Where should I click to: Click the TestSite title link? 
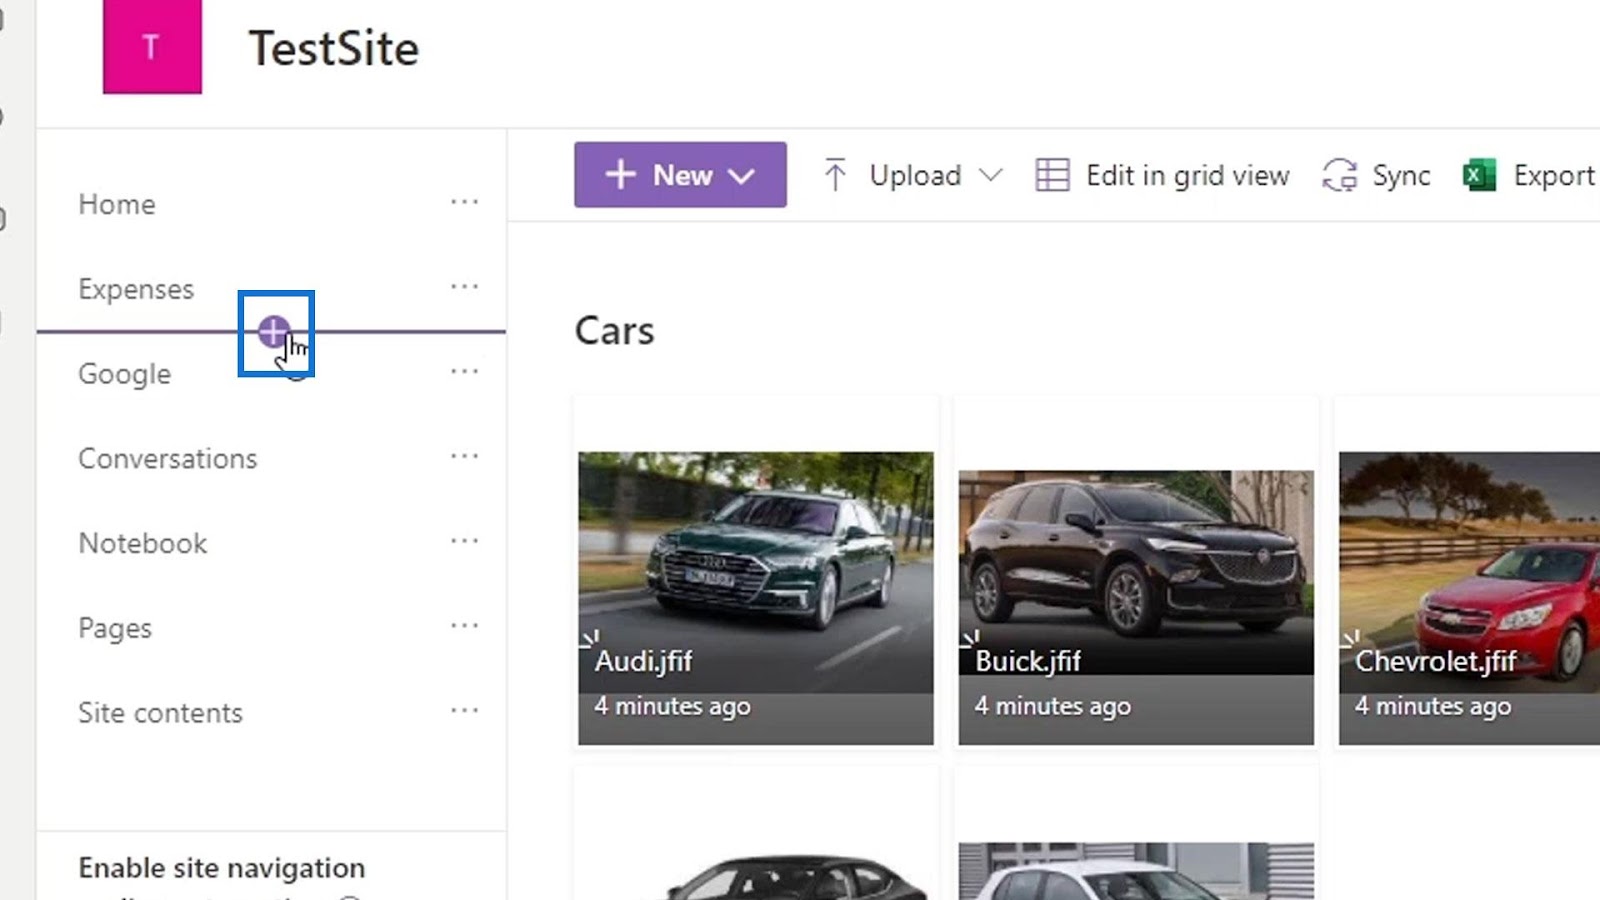(334, 48)
